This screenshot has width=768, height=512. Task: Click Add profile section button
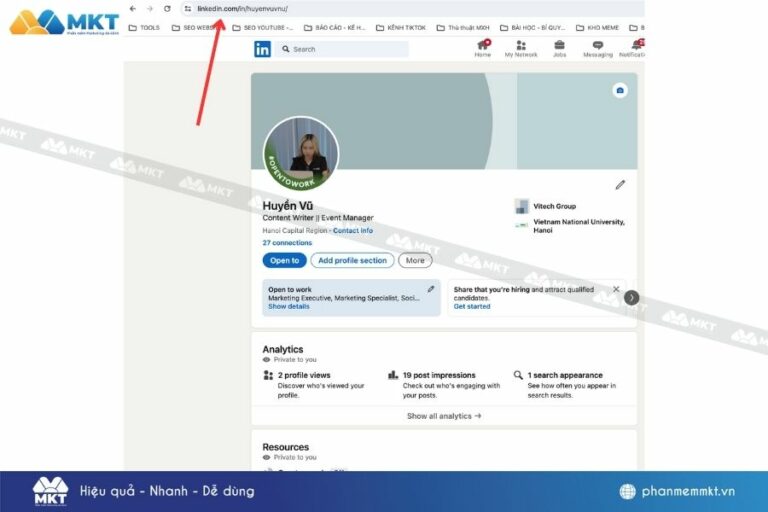click(352, 261)
